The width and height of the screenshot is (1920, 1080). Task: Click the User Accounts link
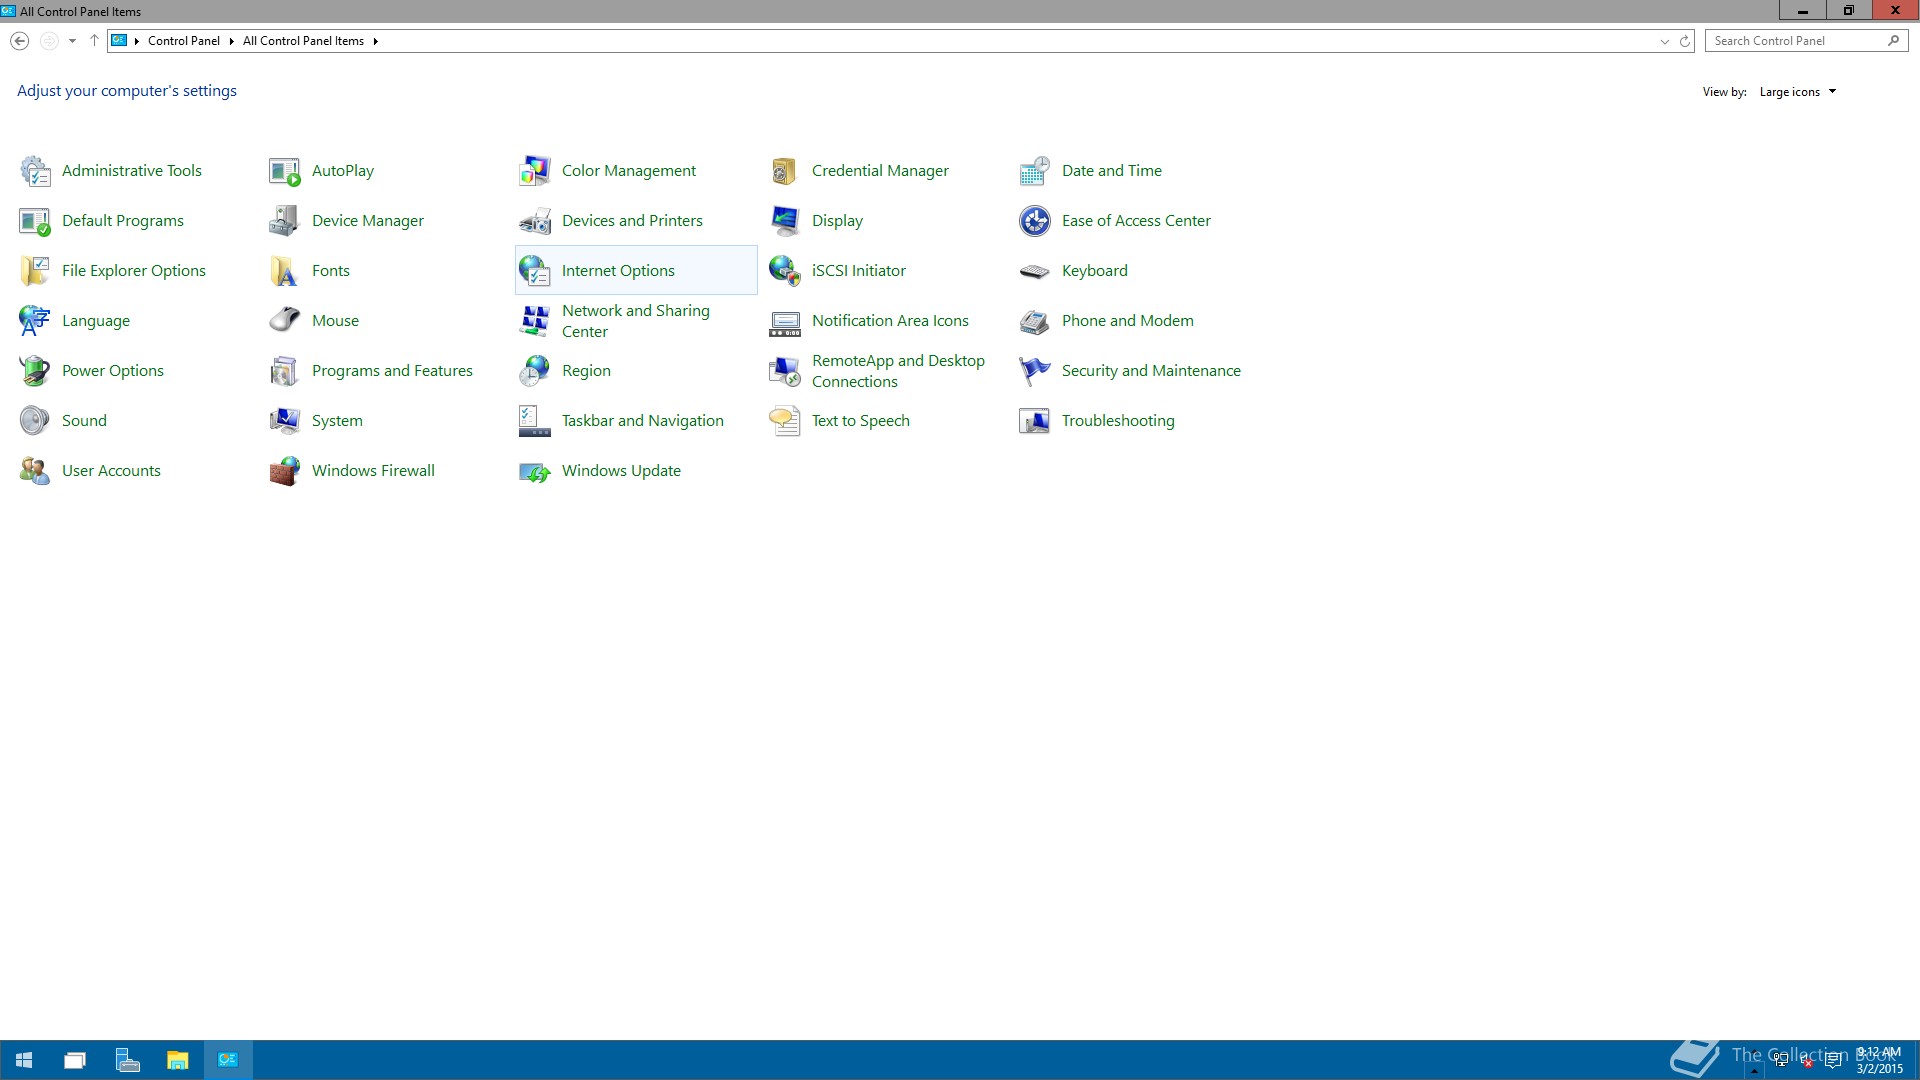pos(111,471)
